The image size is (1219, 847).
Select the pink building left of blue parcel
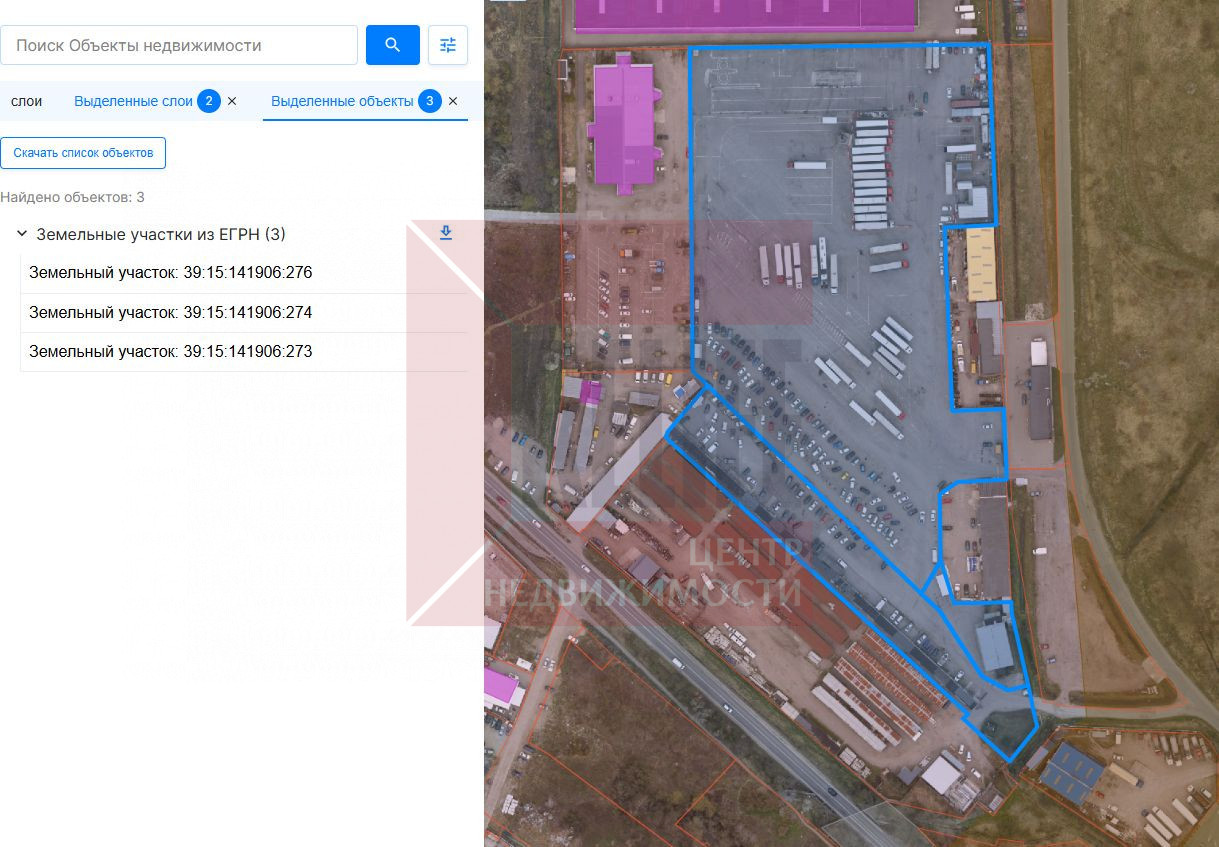623,125
